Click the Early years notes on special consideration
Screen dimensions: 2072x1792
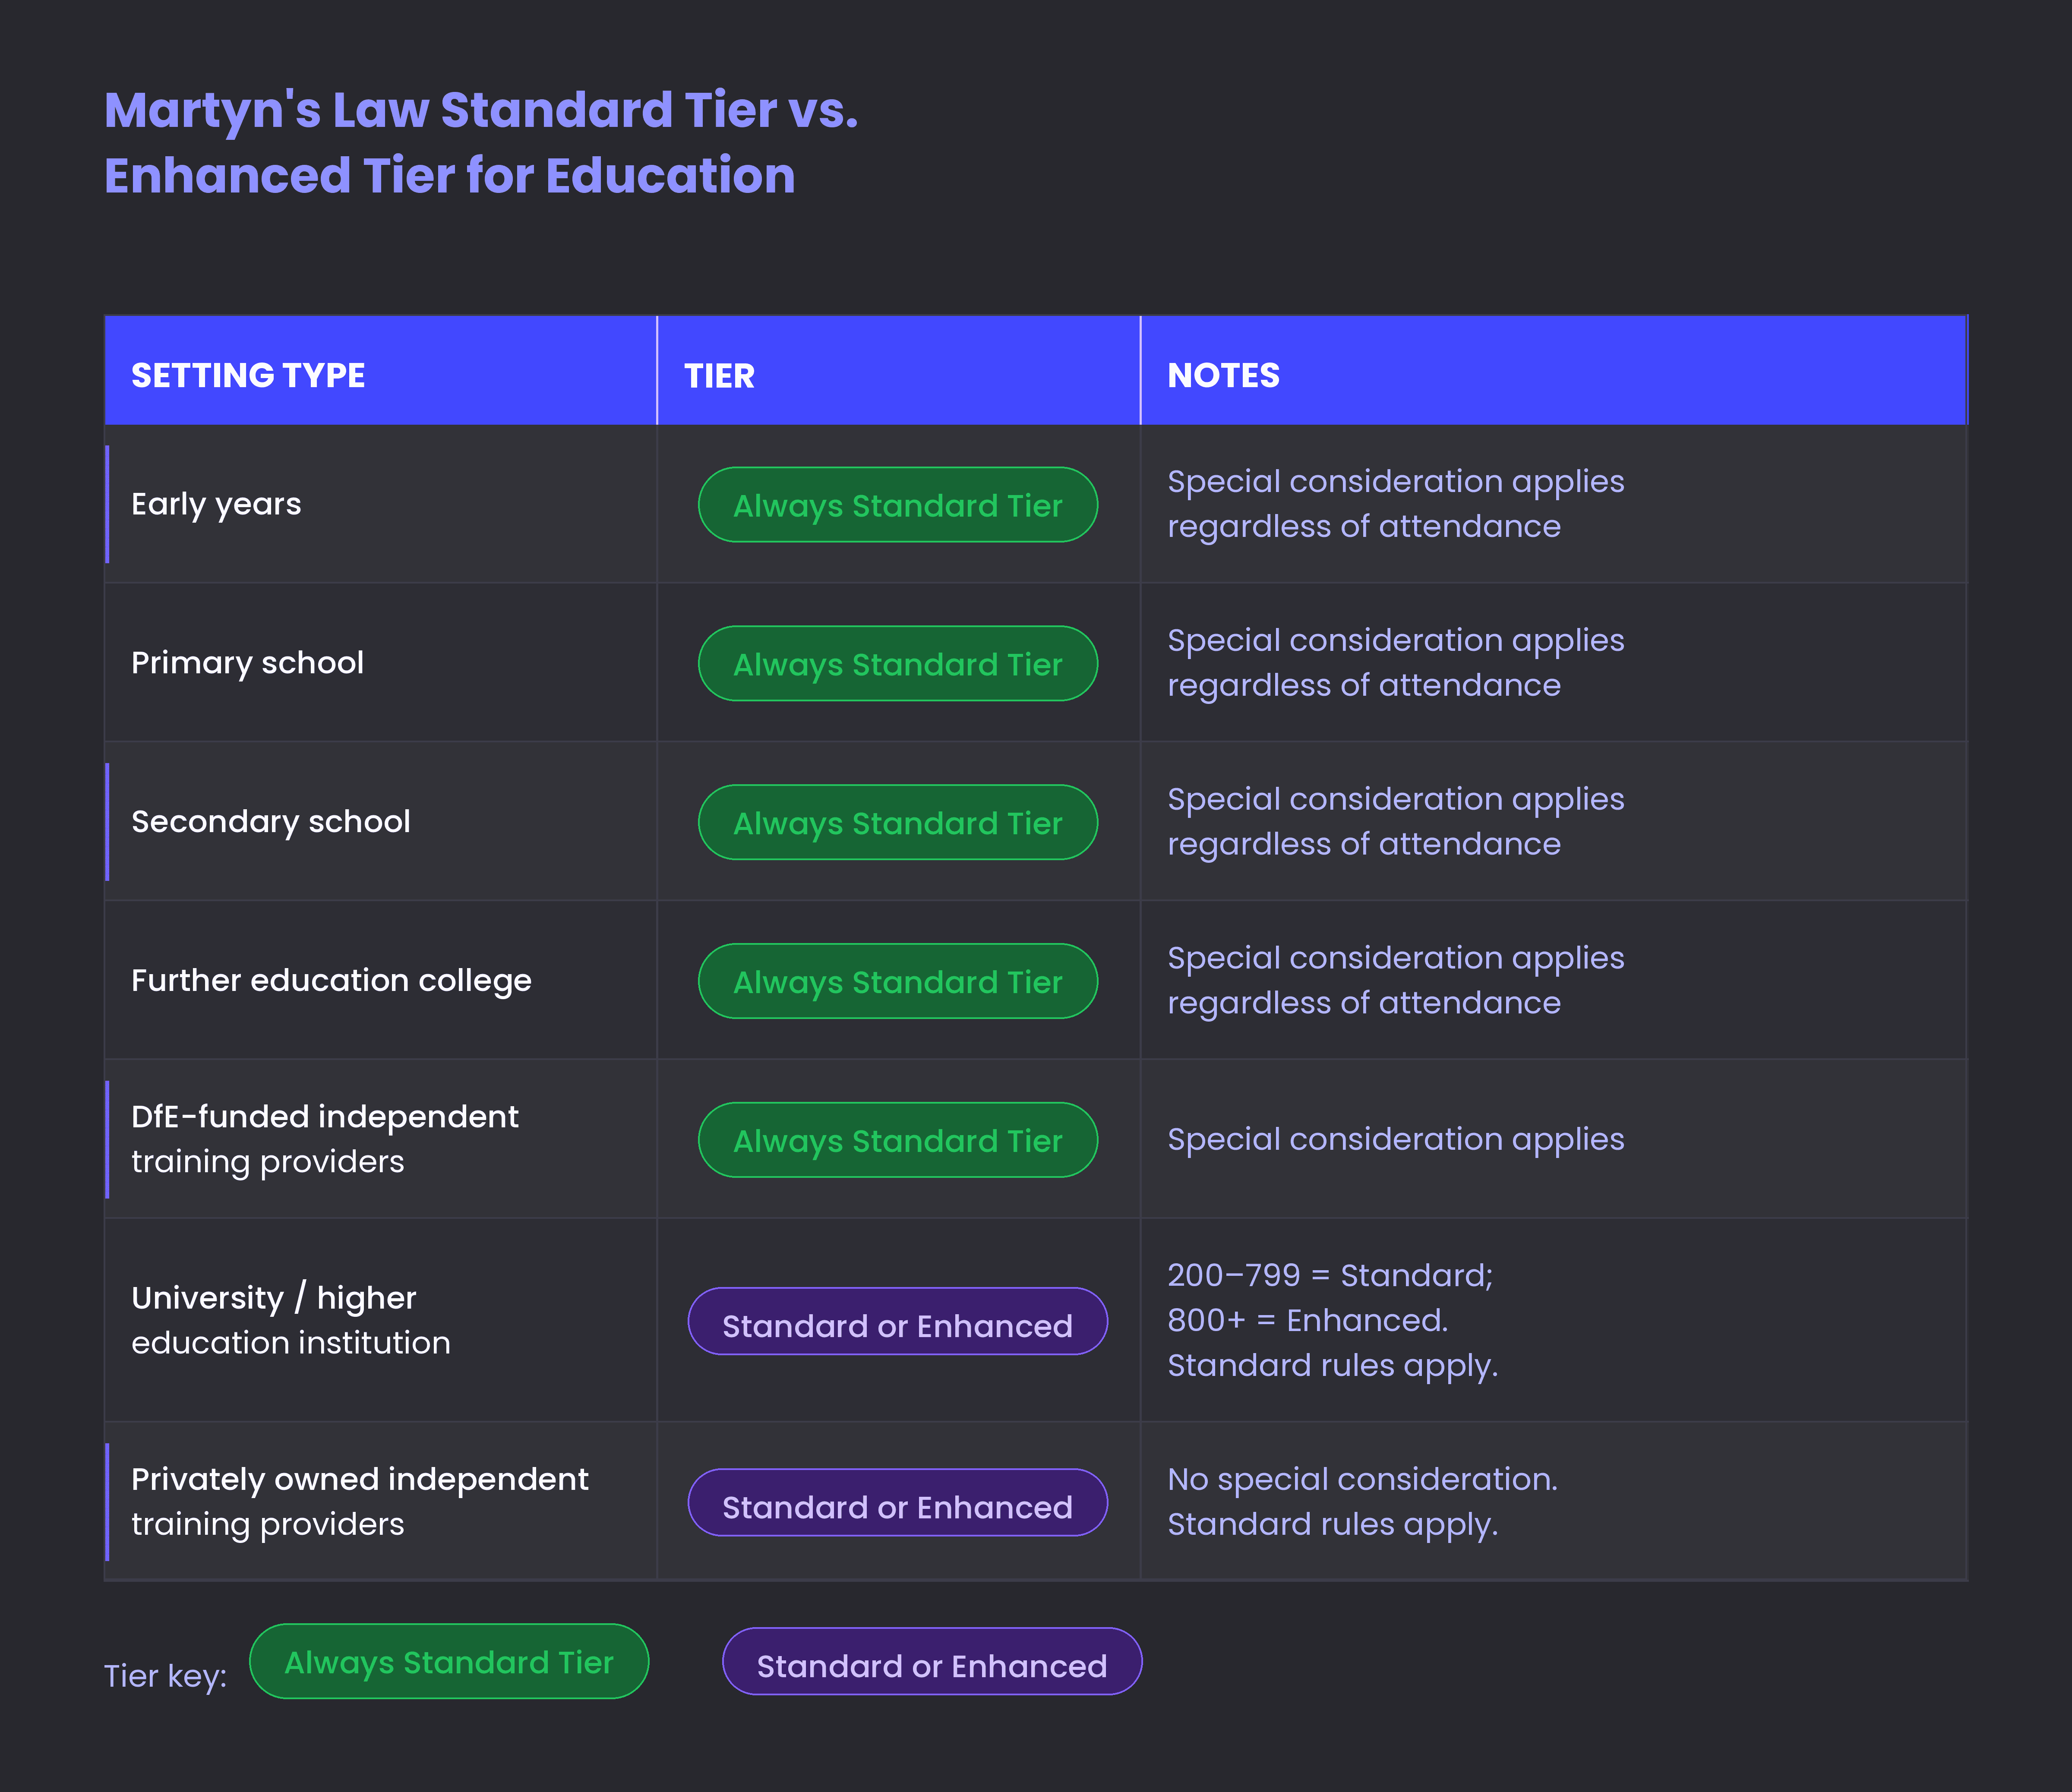coord(1395,504)
